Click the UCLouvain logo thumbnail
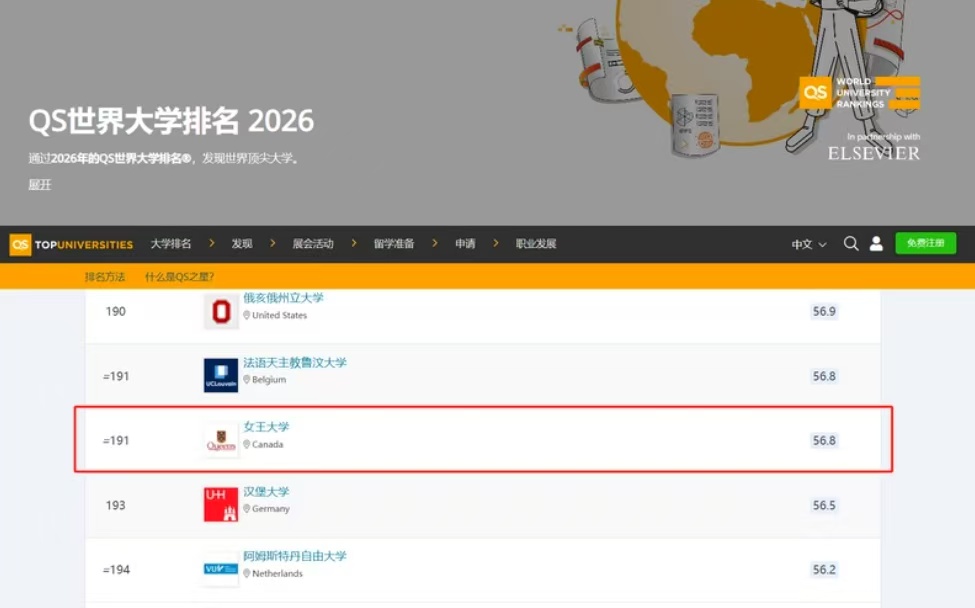 [221, 375]
